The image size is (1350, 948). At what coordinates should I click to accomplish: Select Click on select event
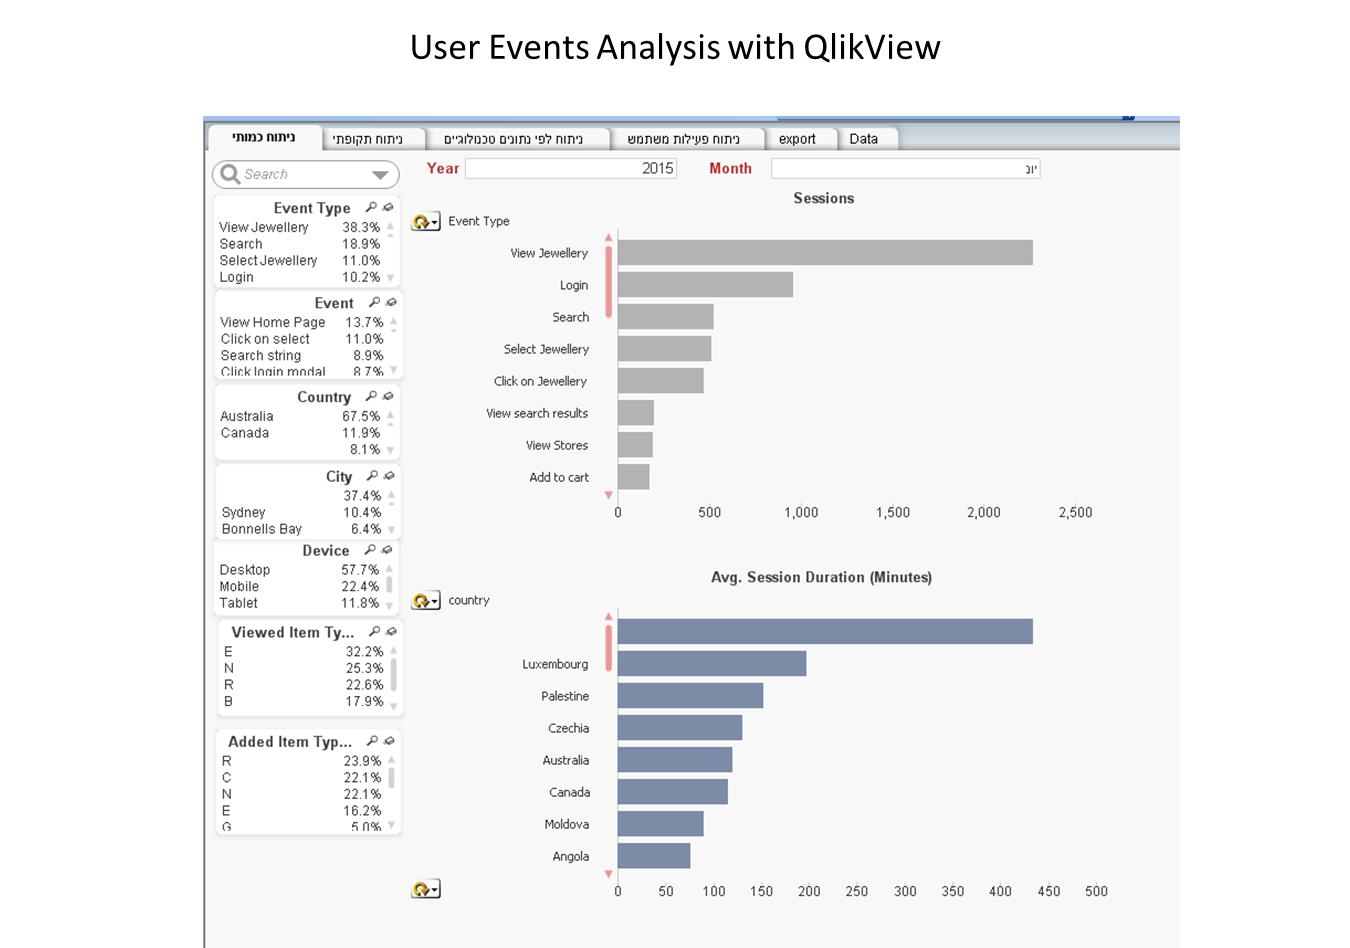(302, 339)
